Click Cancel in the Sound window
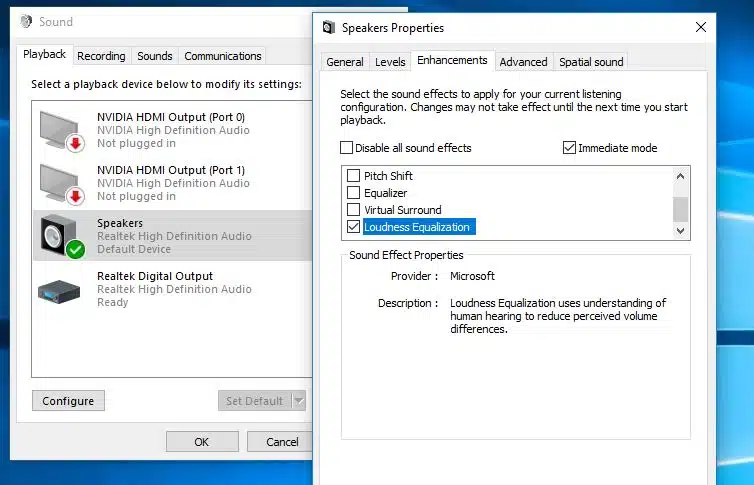The image size is (754, 485). [282, 441]
